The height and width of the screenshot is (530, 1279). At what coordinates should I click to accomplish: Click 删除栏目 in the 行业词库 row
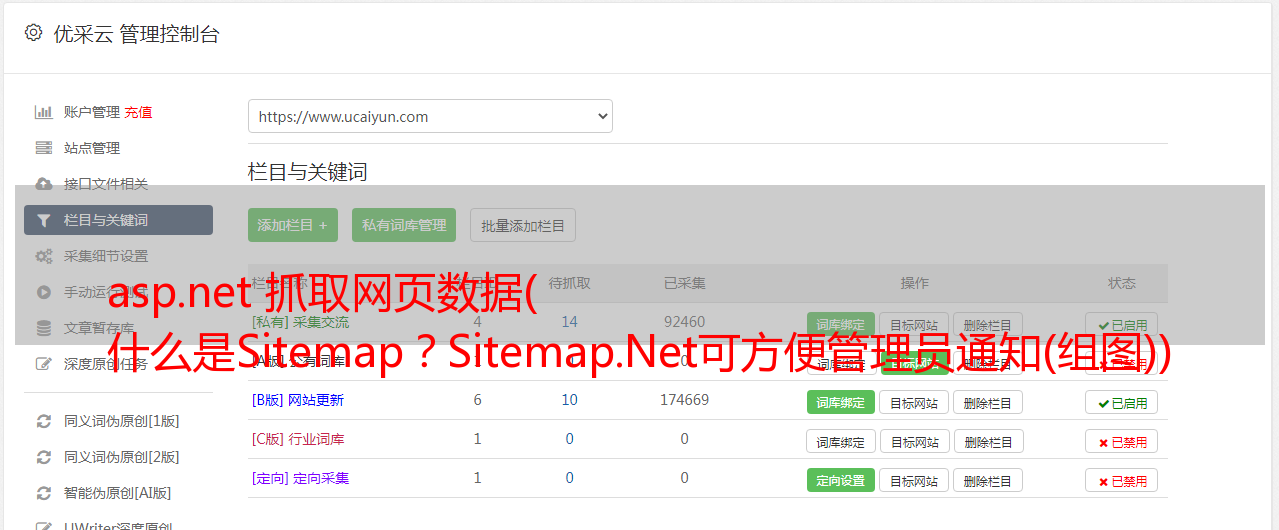tap(987, 441)
